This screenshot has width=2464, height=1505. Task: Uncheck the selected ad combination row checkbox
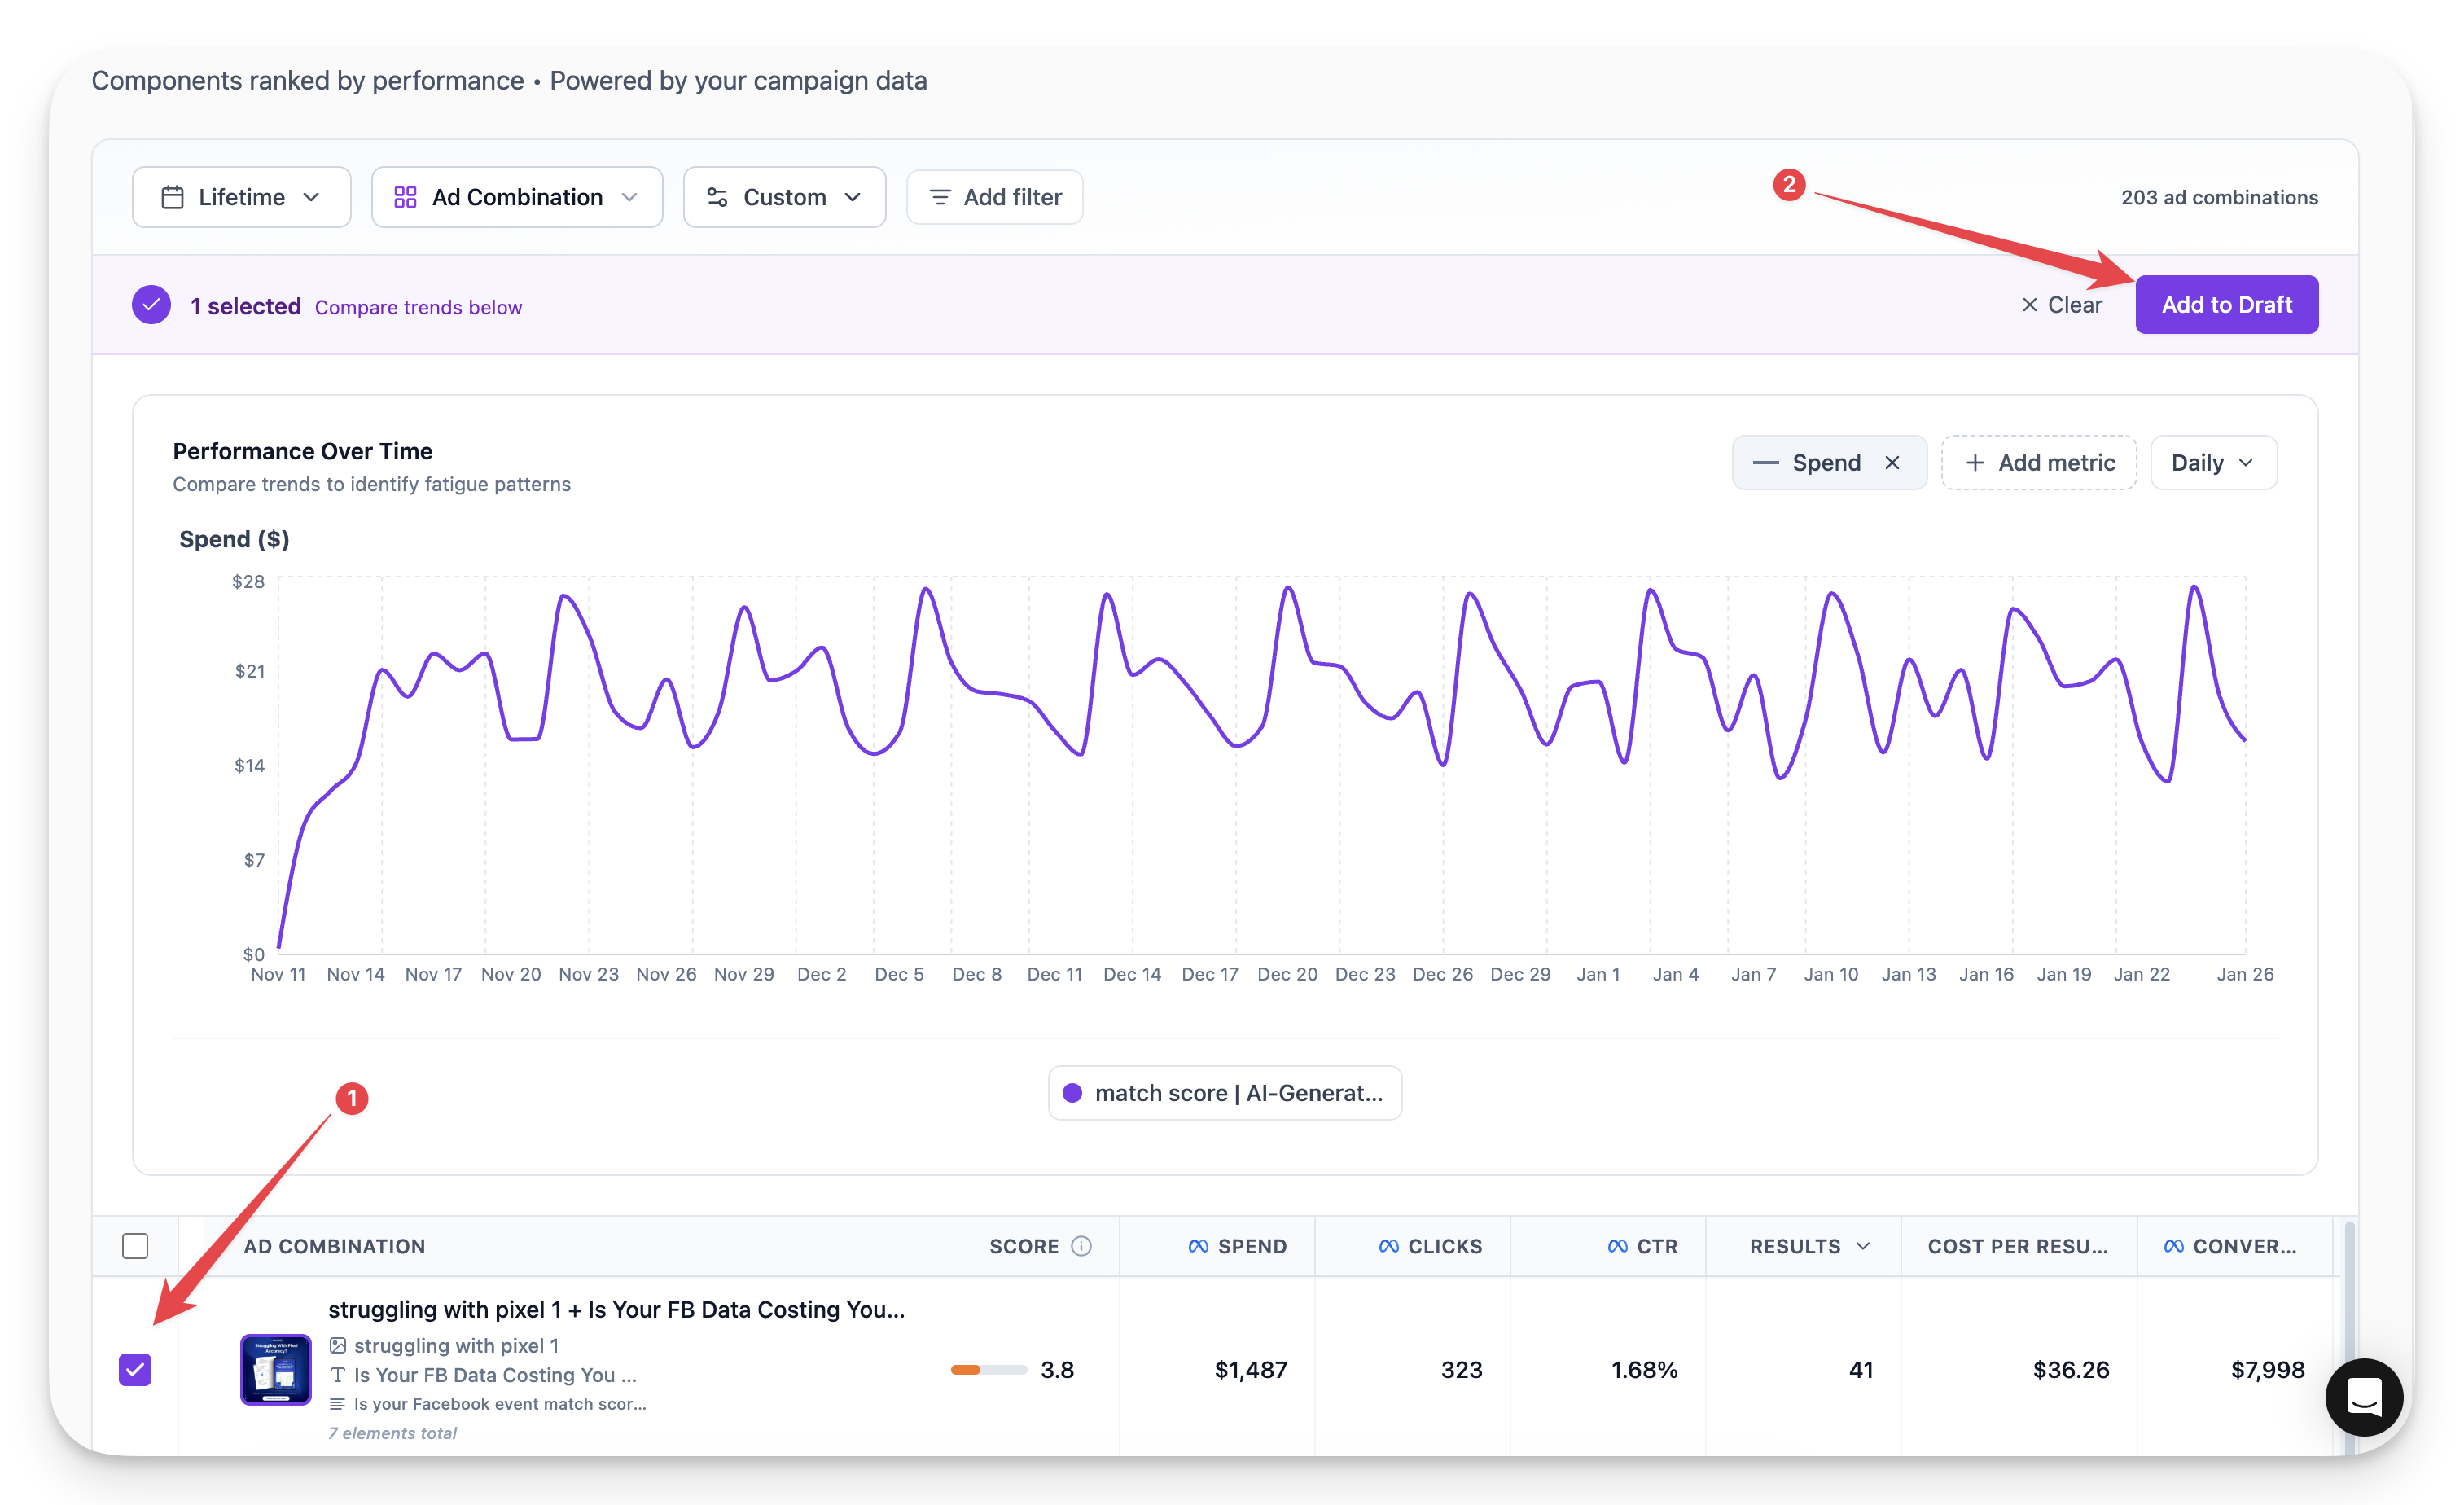[x=135, y=1369]
